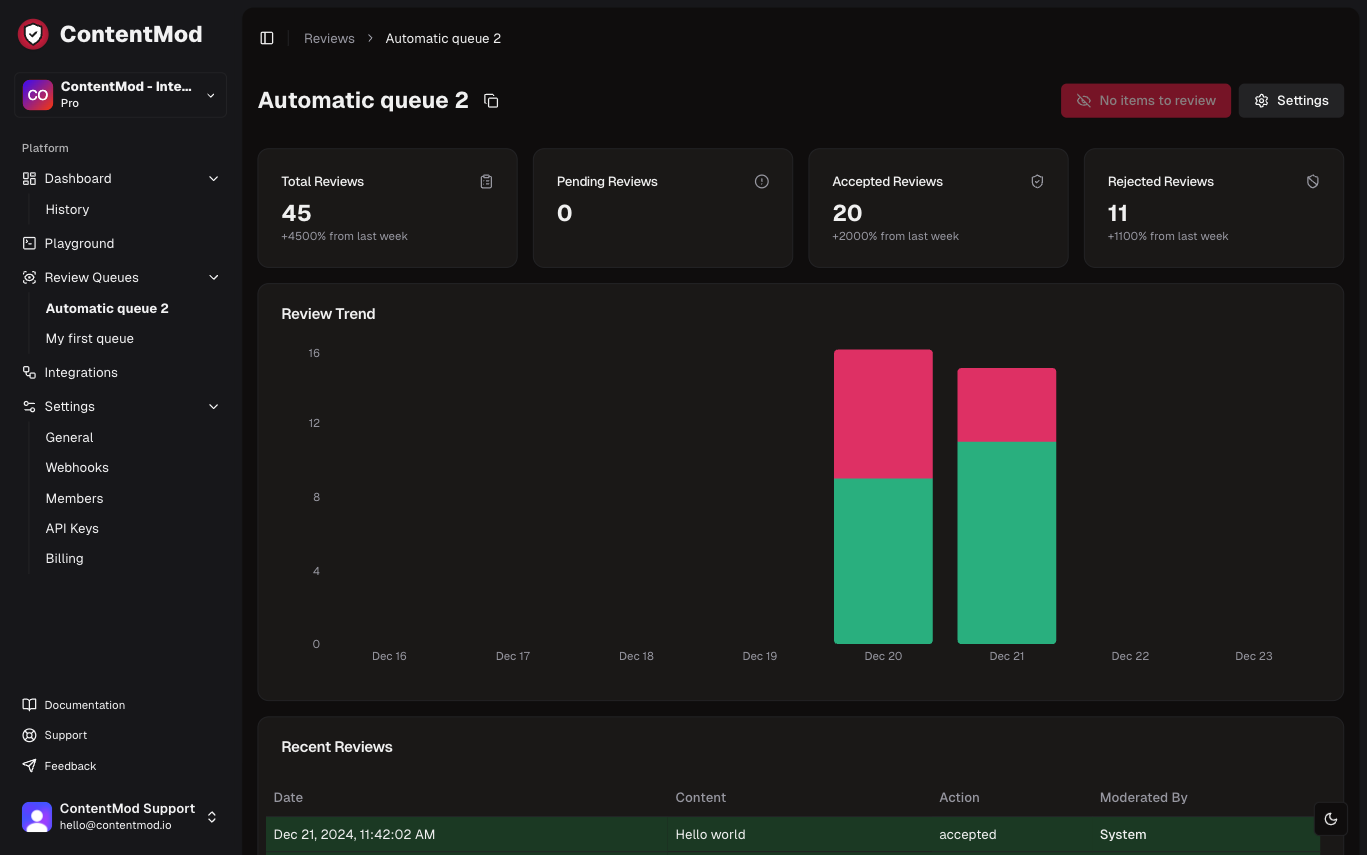This screenshot has width=1367, height=855.
Task: Toggle the sidebar panel icon
Action: coord(267,38)
